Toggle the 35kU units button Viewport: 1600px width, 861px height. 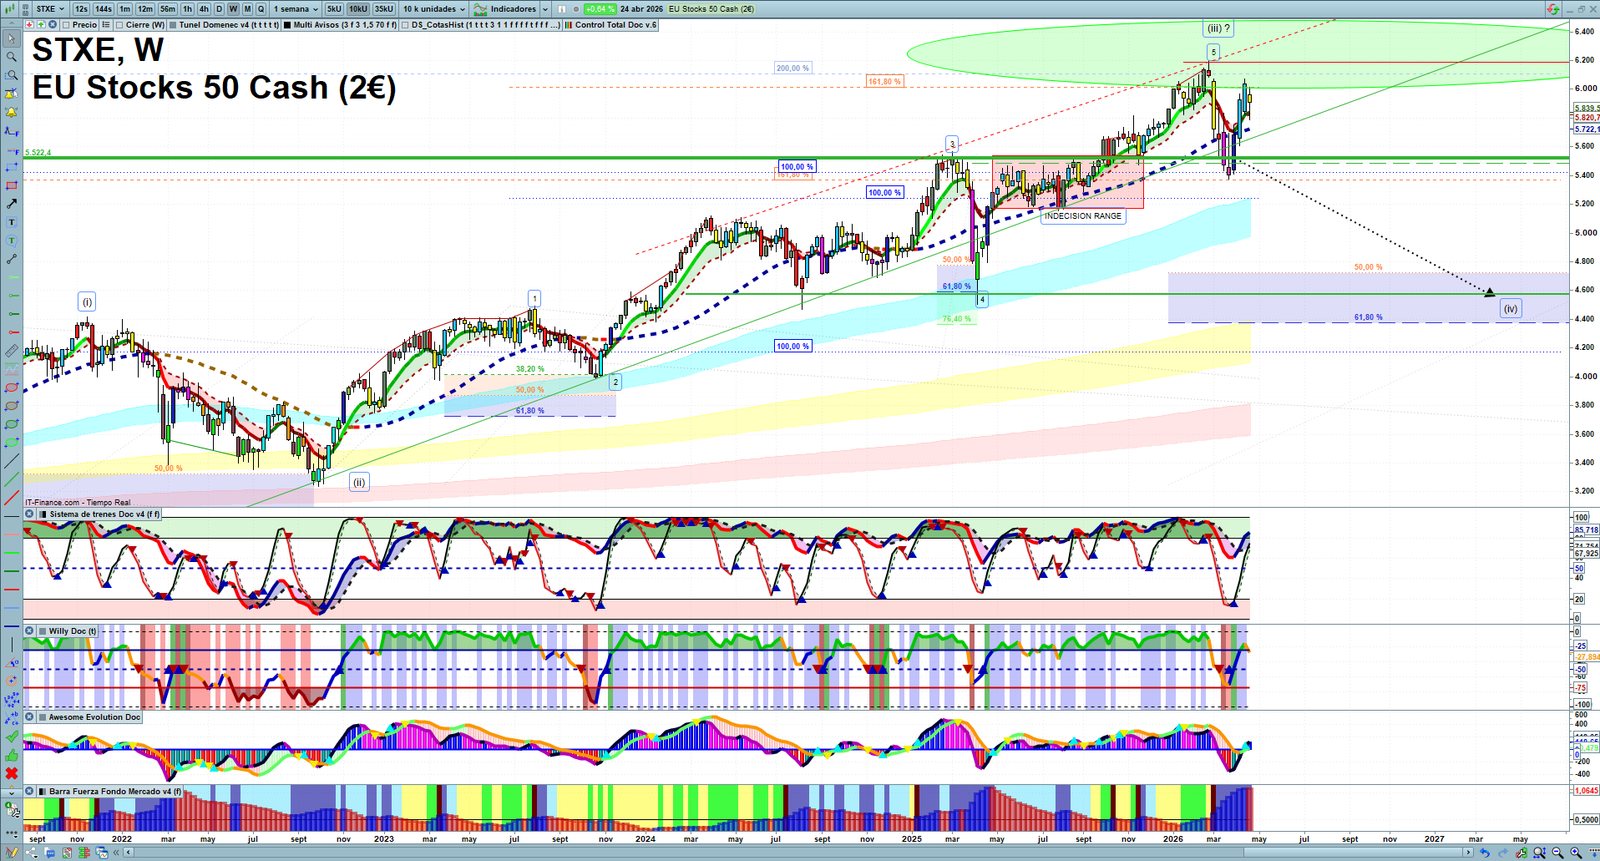click(x=384, y=9)
